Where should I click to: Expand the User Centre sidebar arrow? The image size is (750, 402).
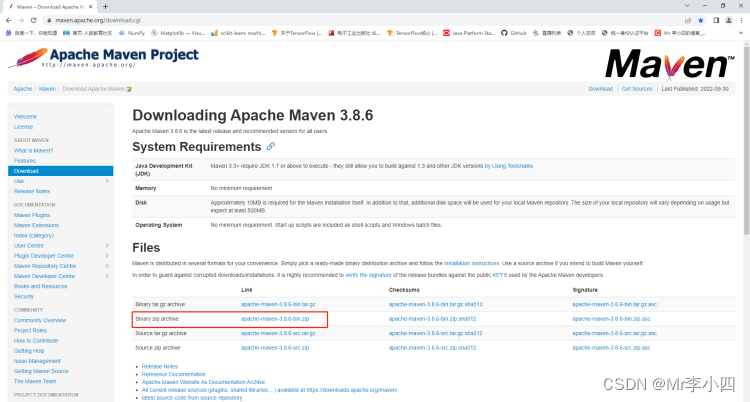pyautogui.click(x=107, y=246)
